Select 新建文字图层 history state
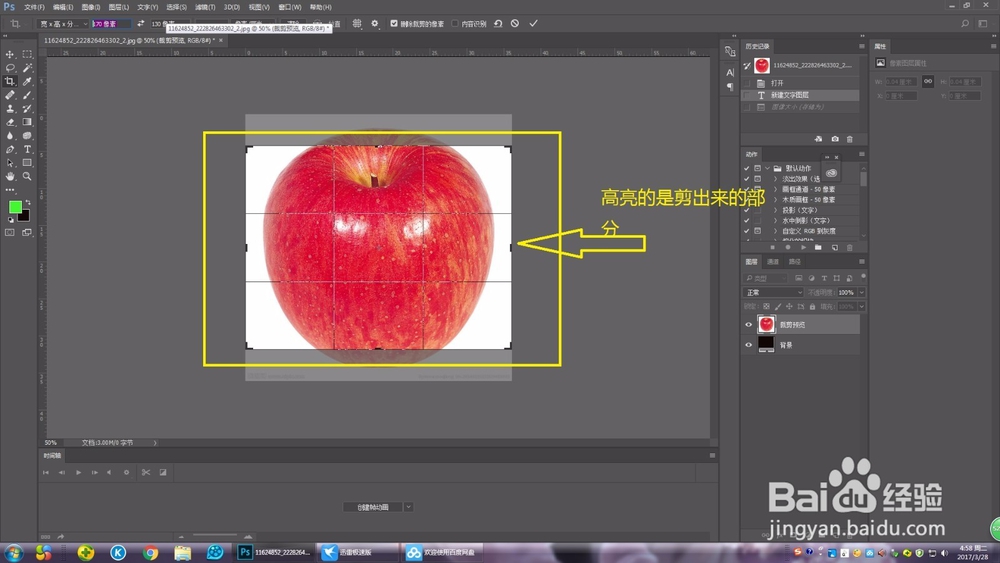The width and height of the screenshot is (1000, 563). point(801,95)
